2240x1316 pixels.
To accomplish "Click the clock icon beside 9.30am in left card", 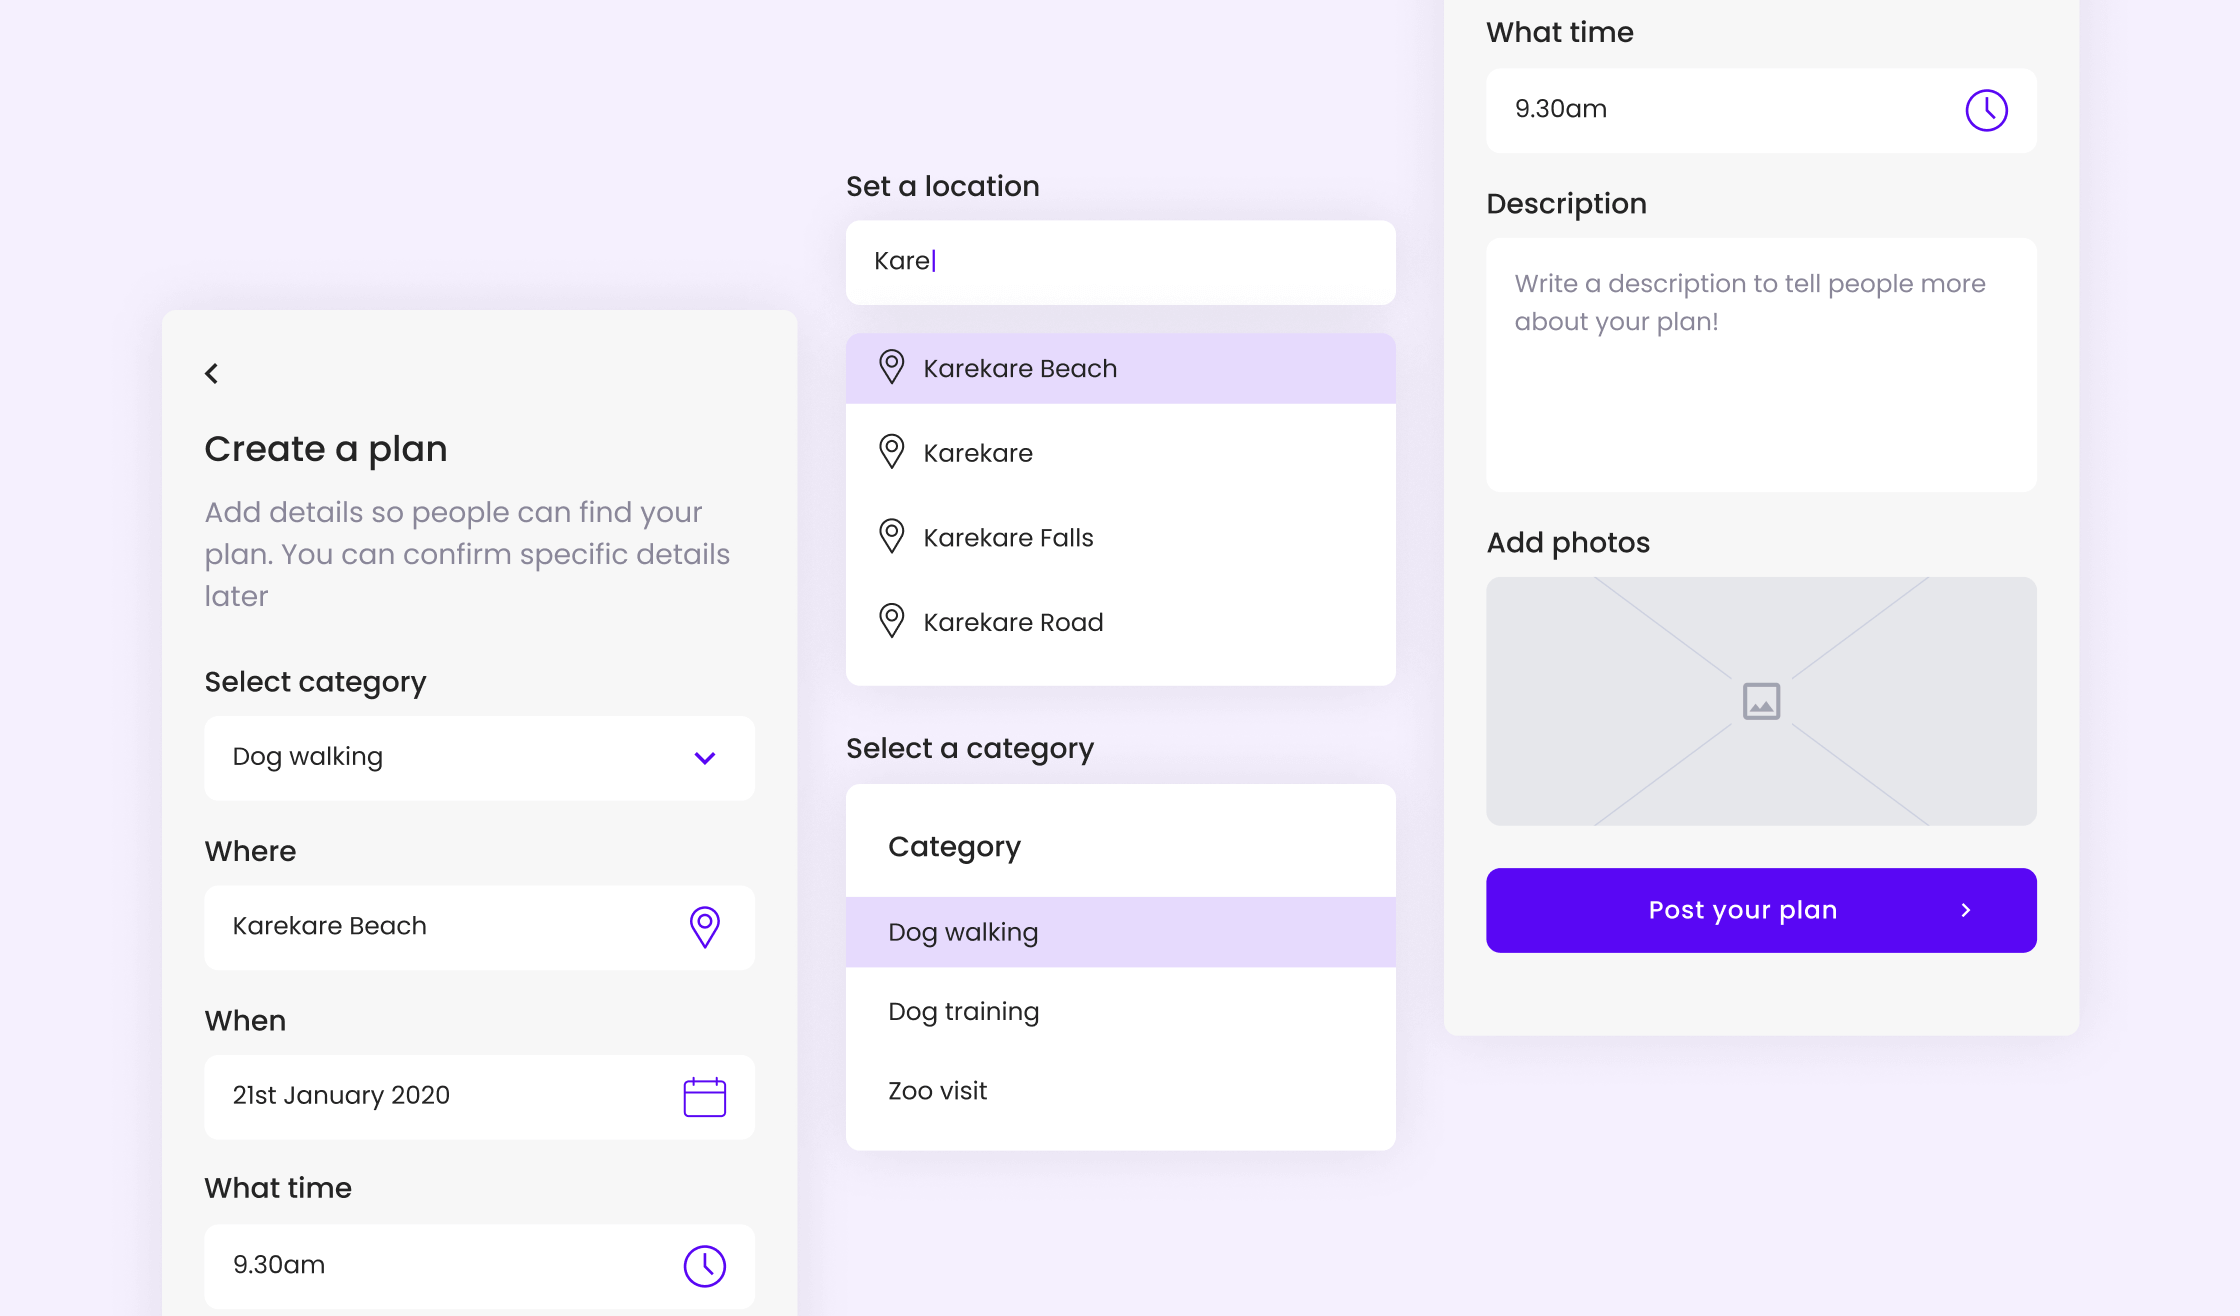I will pos(705,1266).
